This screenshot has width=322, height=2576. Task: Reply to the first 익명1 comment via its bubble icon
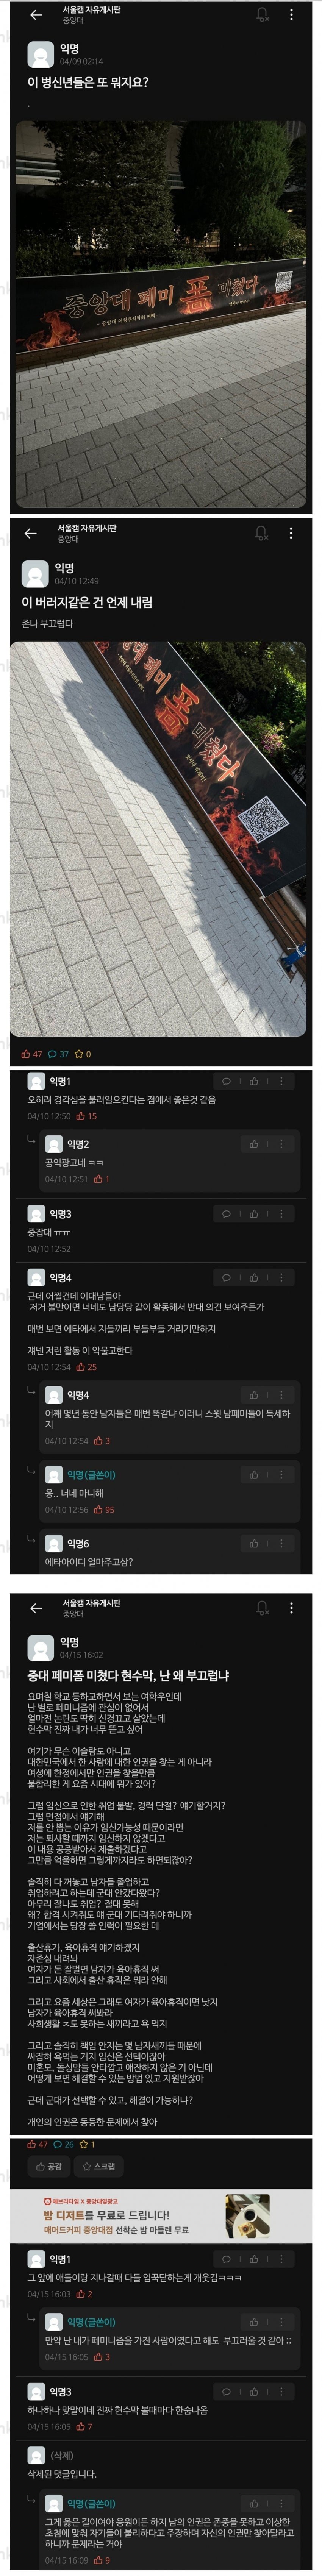click(x=226, y=1081)
